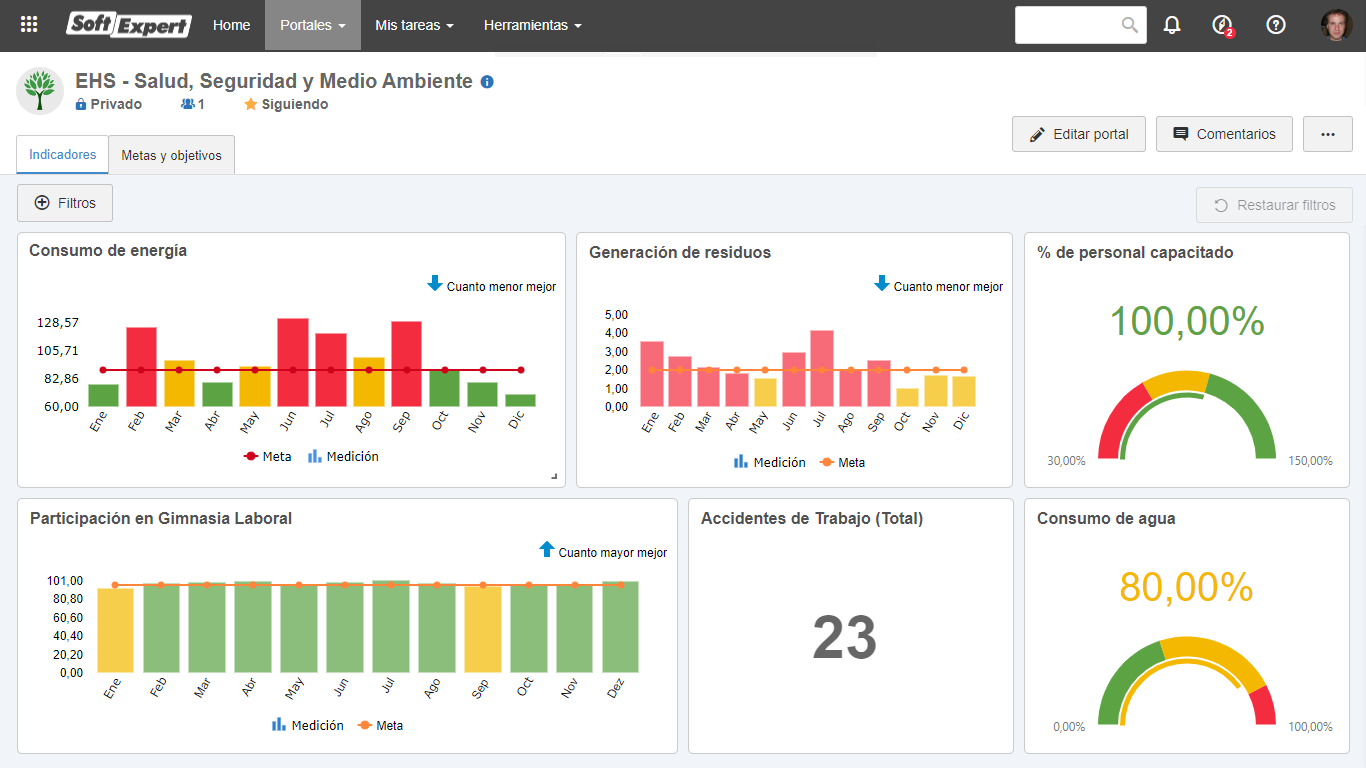Image resolution: width=1366 pixels, height=768 pixels.
Task: Expand the Mis tareas dropdown menu
Action: point(414,25)
